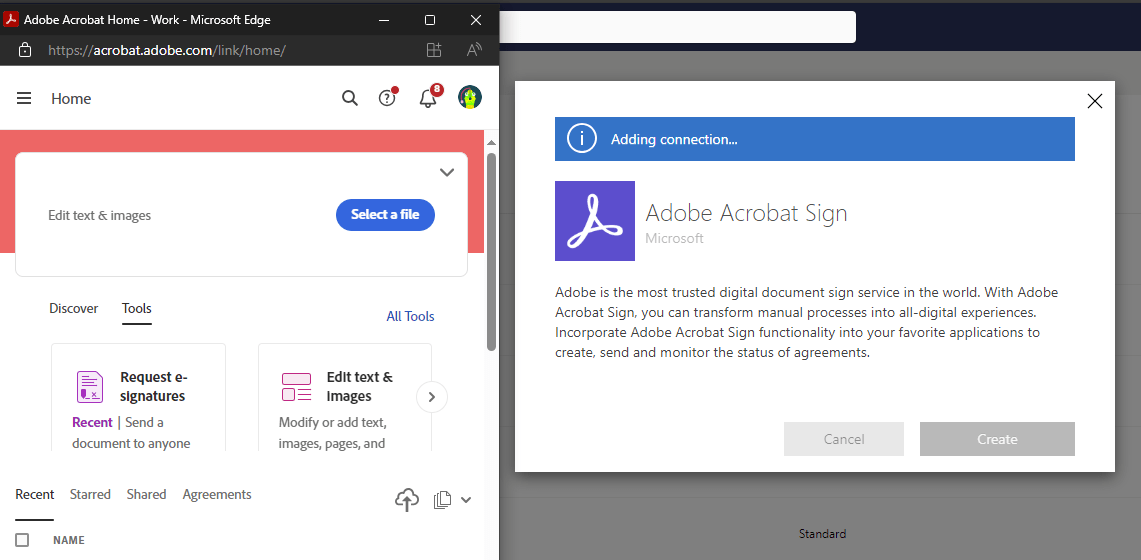This screenshot has width=1141, height=560.
Task: Click the address bar URL acrobat.adobe.com
Action: [x=167, y=50]
